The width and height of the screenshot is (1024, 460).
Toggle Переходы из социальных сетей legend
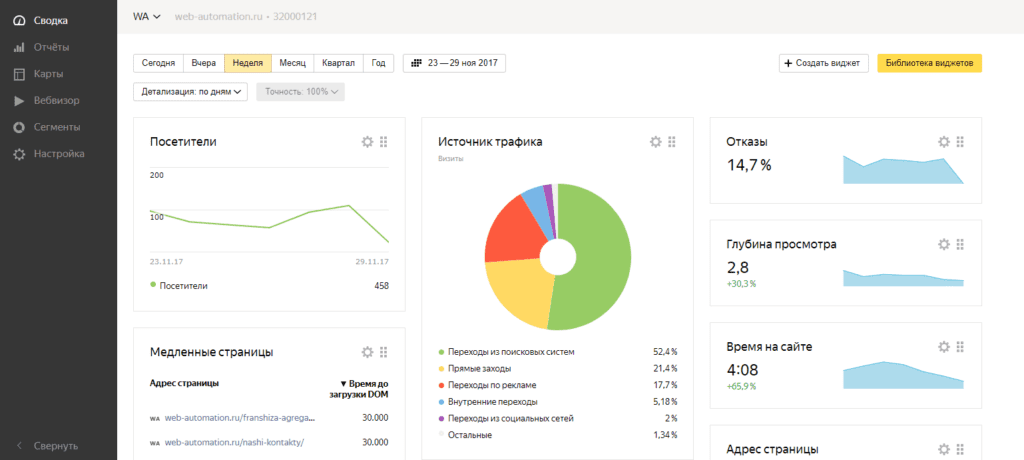(x=511, y=418)
